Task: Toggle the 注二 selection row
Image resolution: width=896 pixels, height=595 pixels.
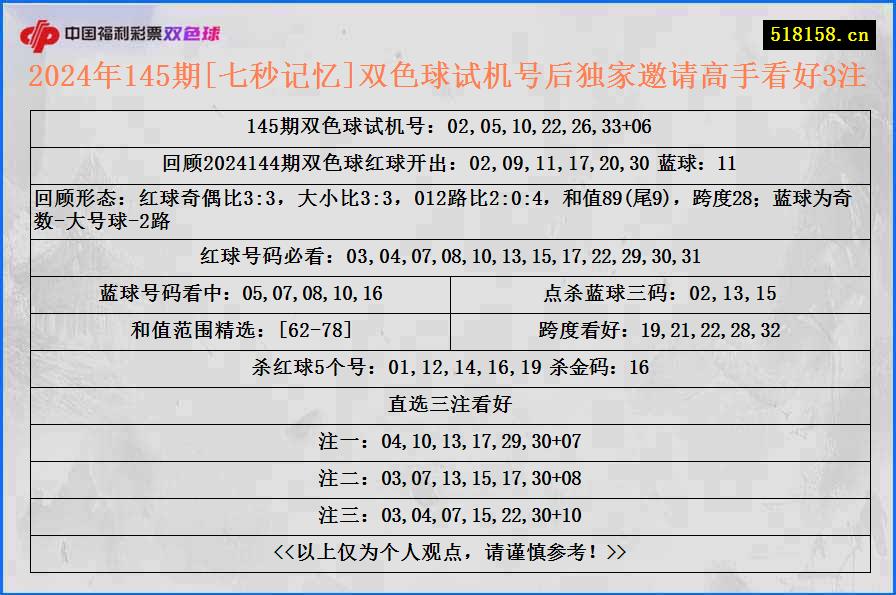Action: (x=448, y=478)
